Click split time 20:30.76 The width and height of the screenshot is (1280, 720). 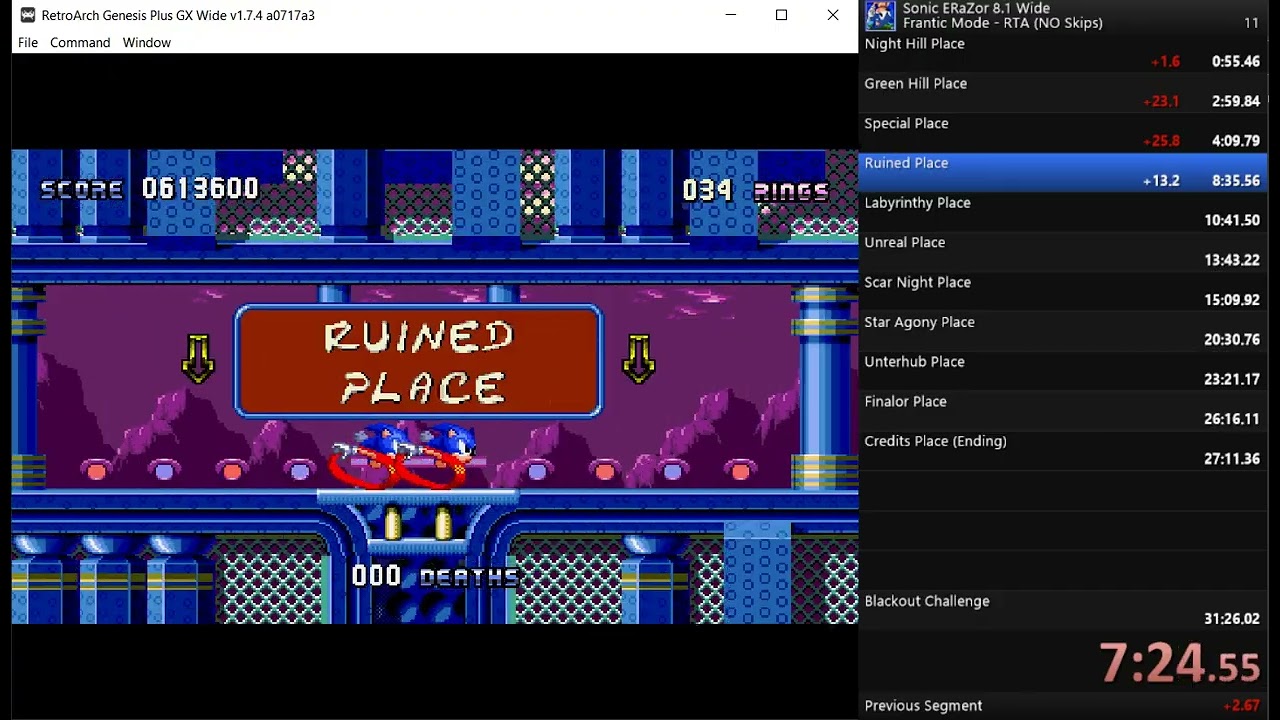coord(1232,340)
